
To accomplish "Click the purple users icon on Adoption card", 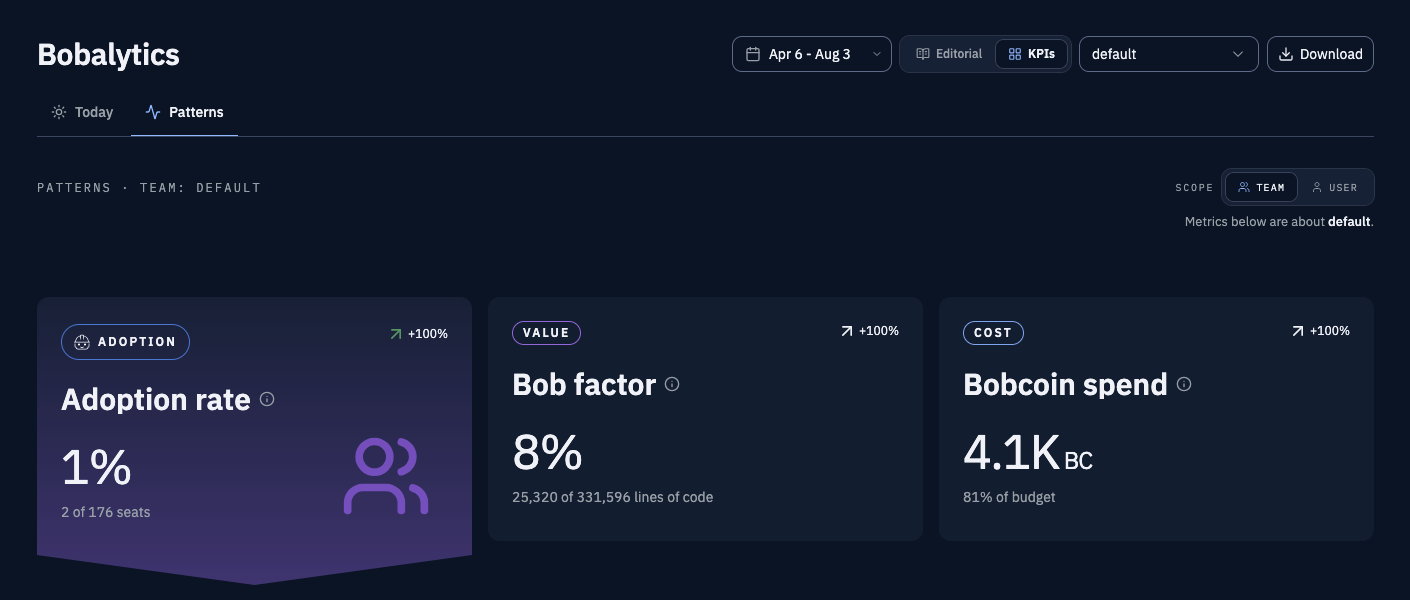I will 386,476.
